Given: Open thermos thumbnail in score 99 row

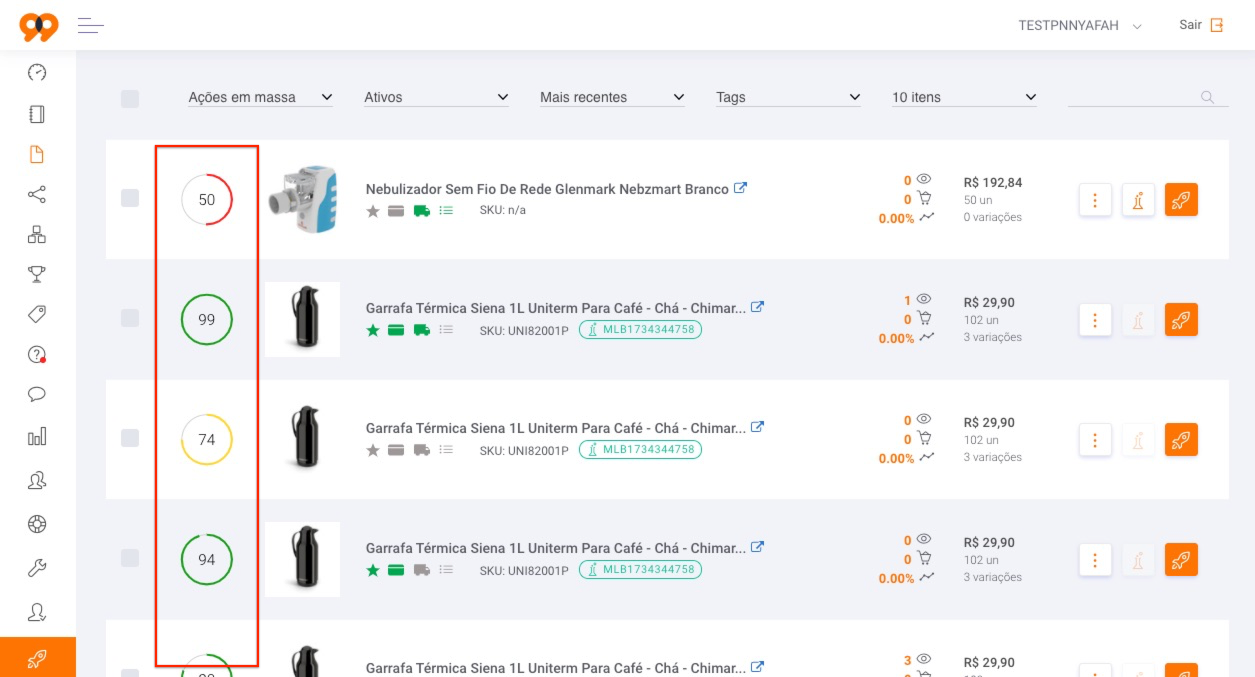Looking at the screenshot, I should point(302,319).
